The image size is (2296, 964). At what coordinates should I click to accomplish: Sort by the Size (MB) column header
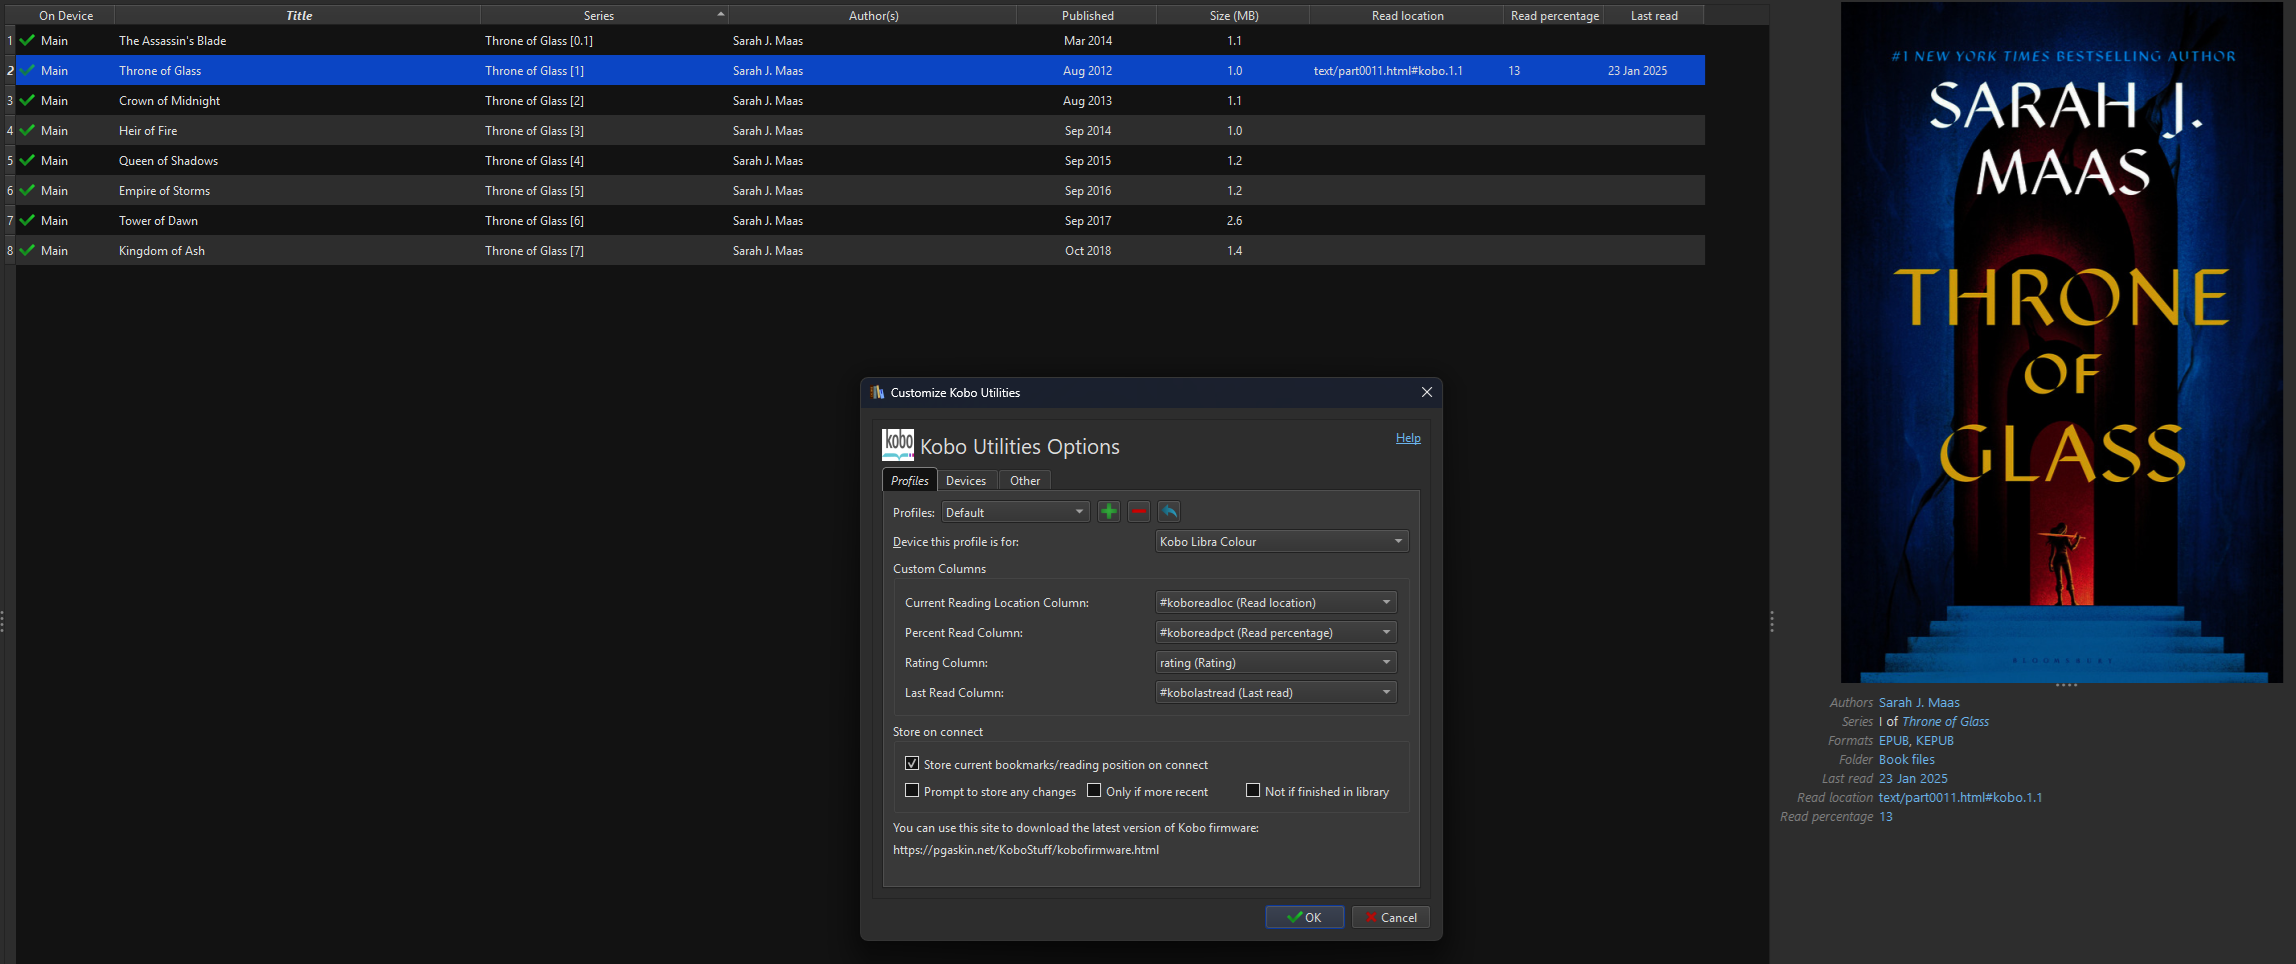click(x=1233, y=15)
